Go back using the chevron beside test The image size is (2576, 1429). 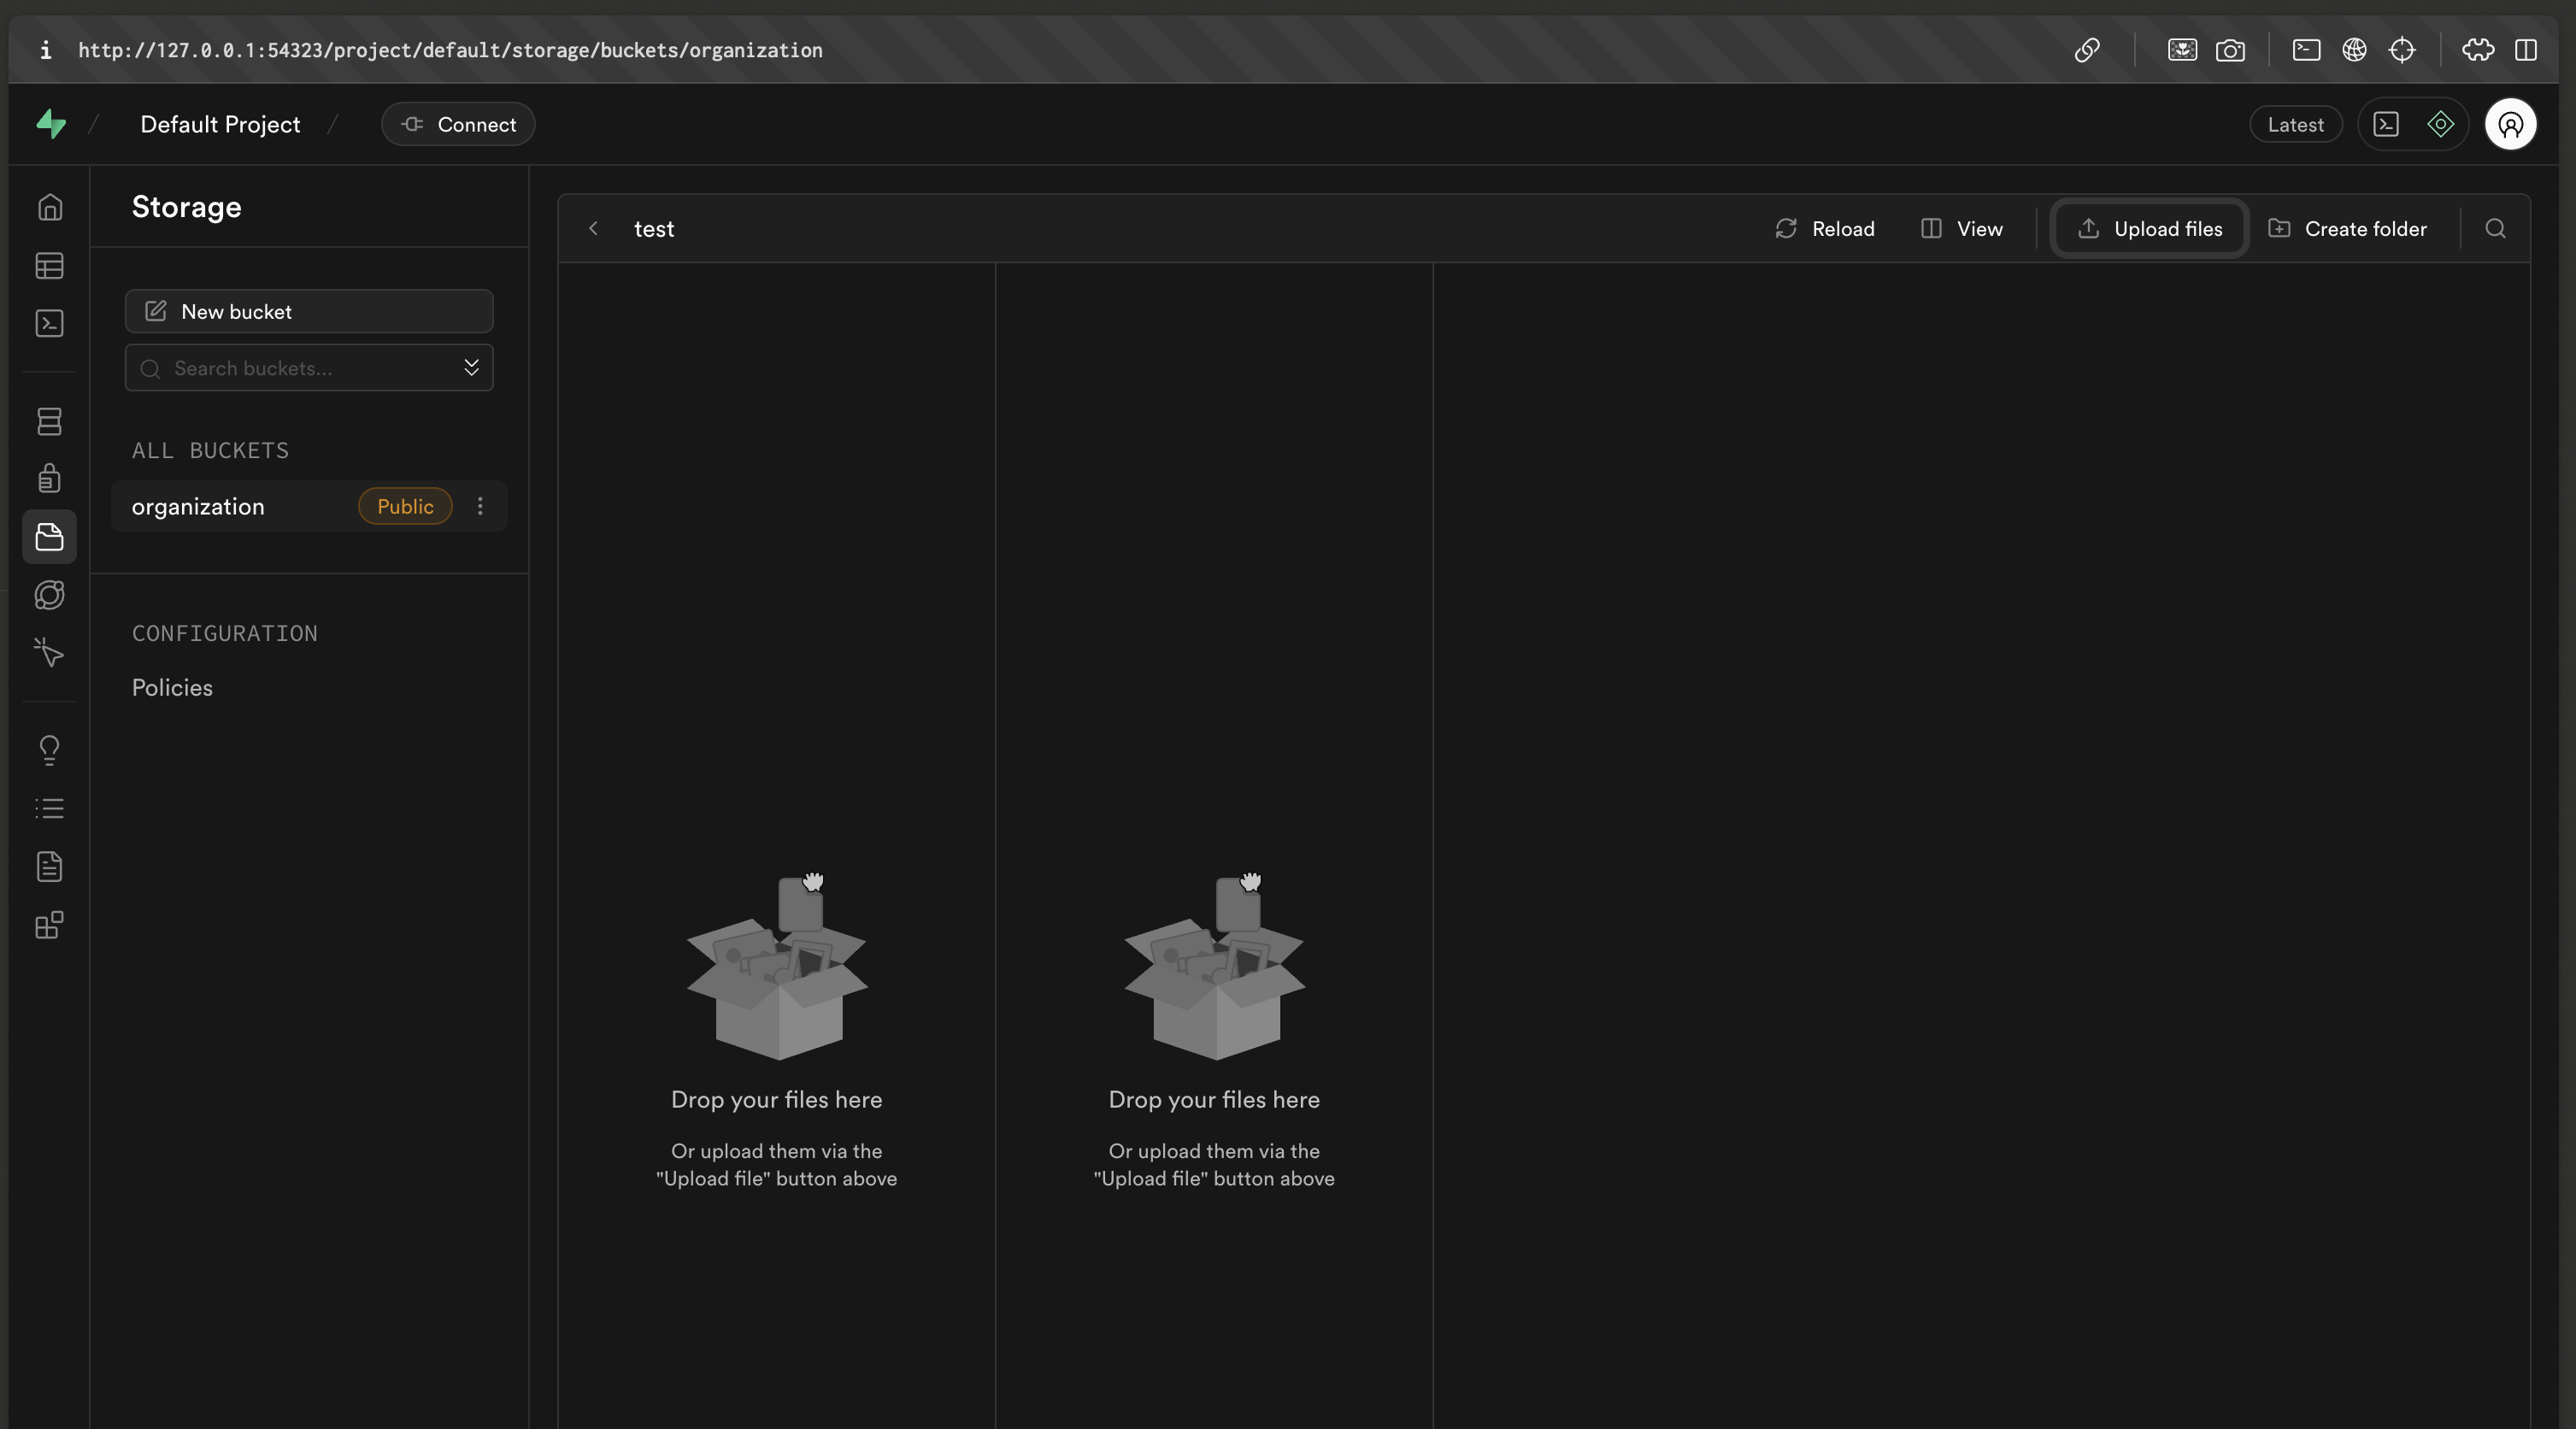(594, 229)
